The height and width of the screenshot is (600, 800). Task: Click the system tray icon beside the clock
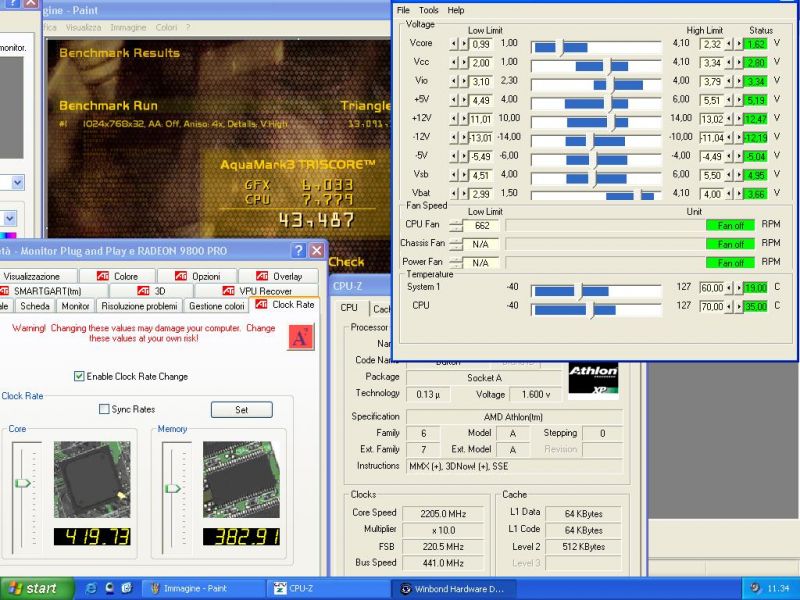click(755, 588)
